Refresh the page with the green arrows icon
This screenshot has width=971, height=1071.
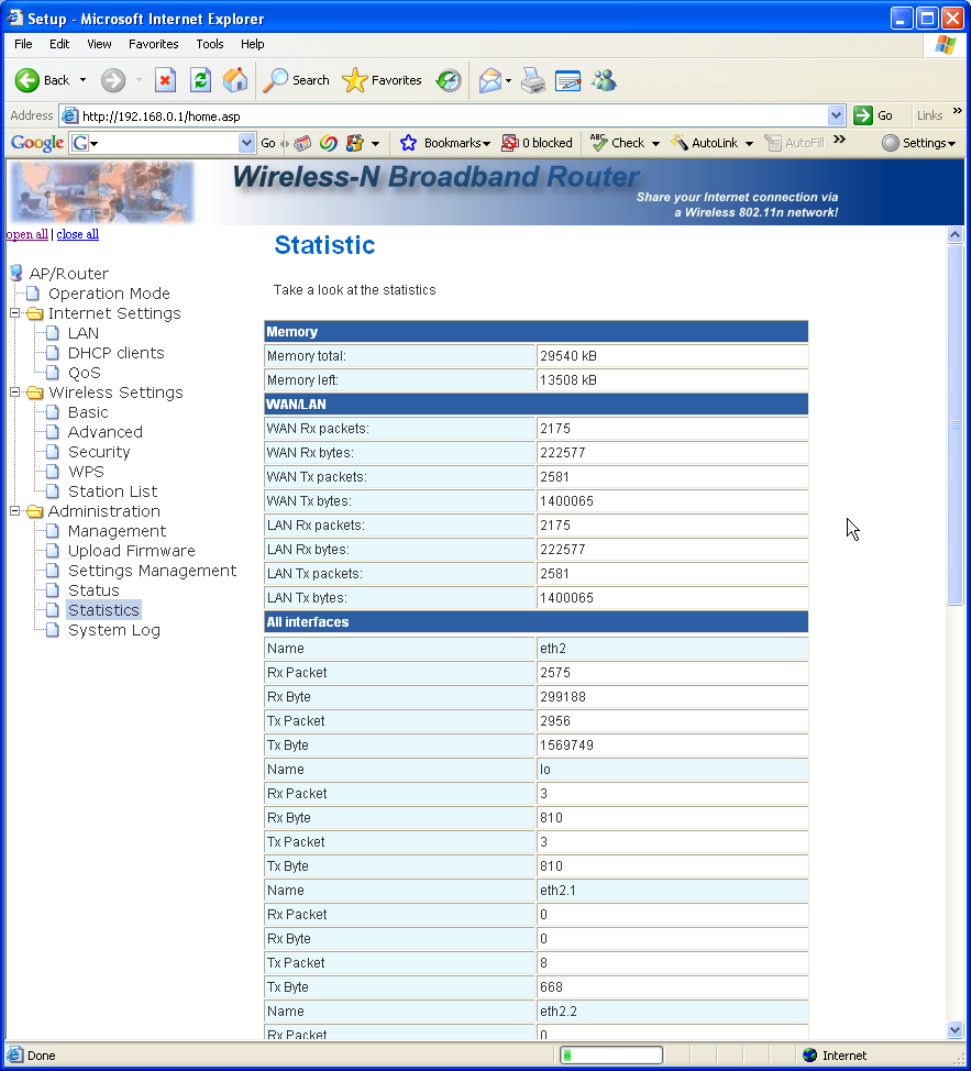tap(200, 81)
